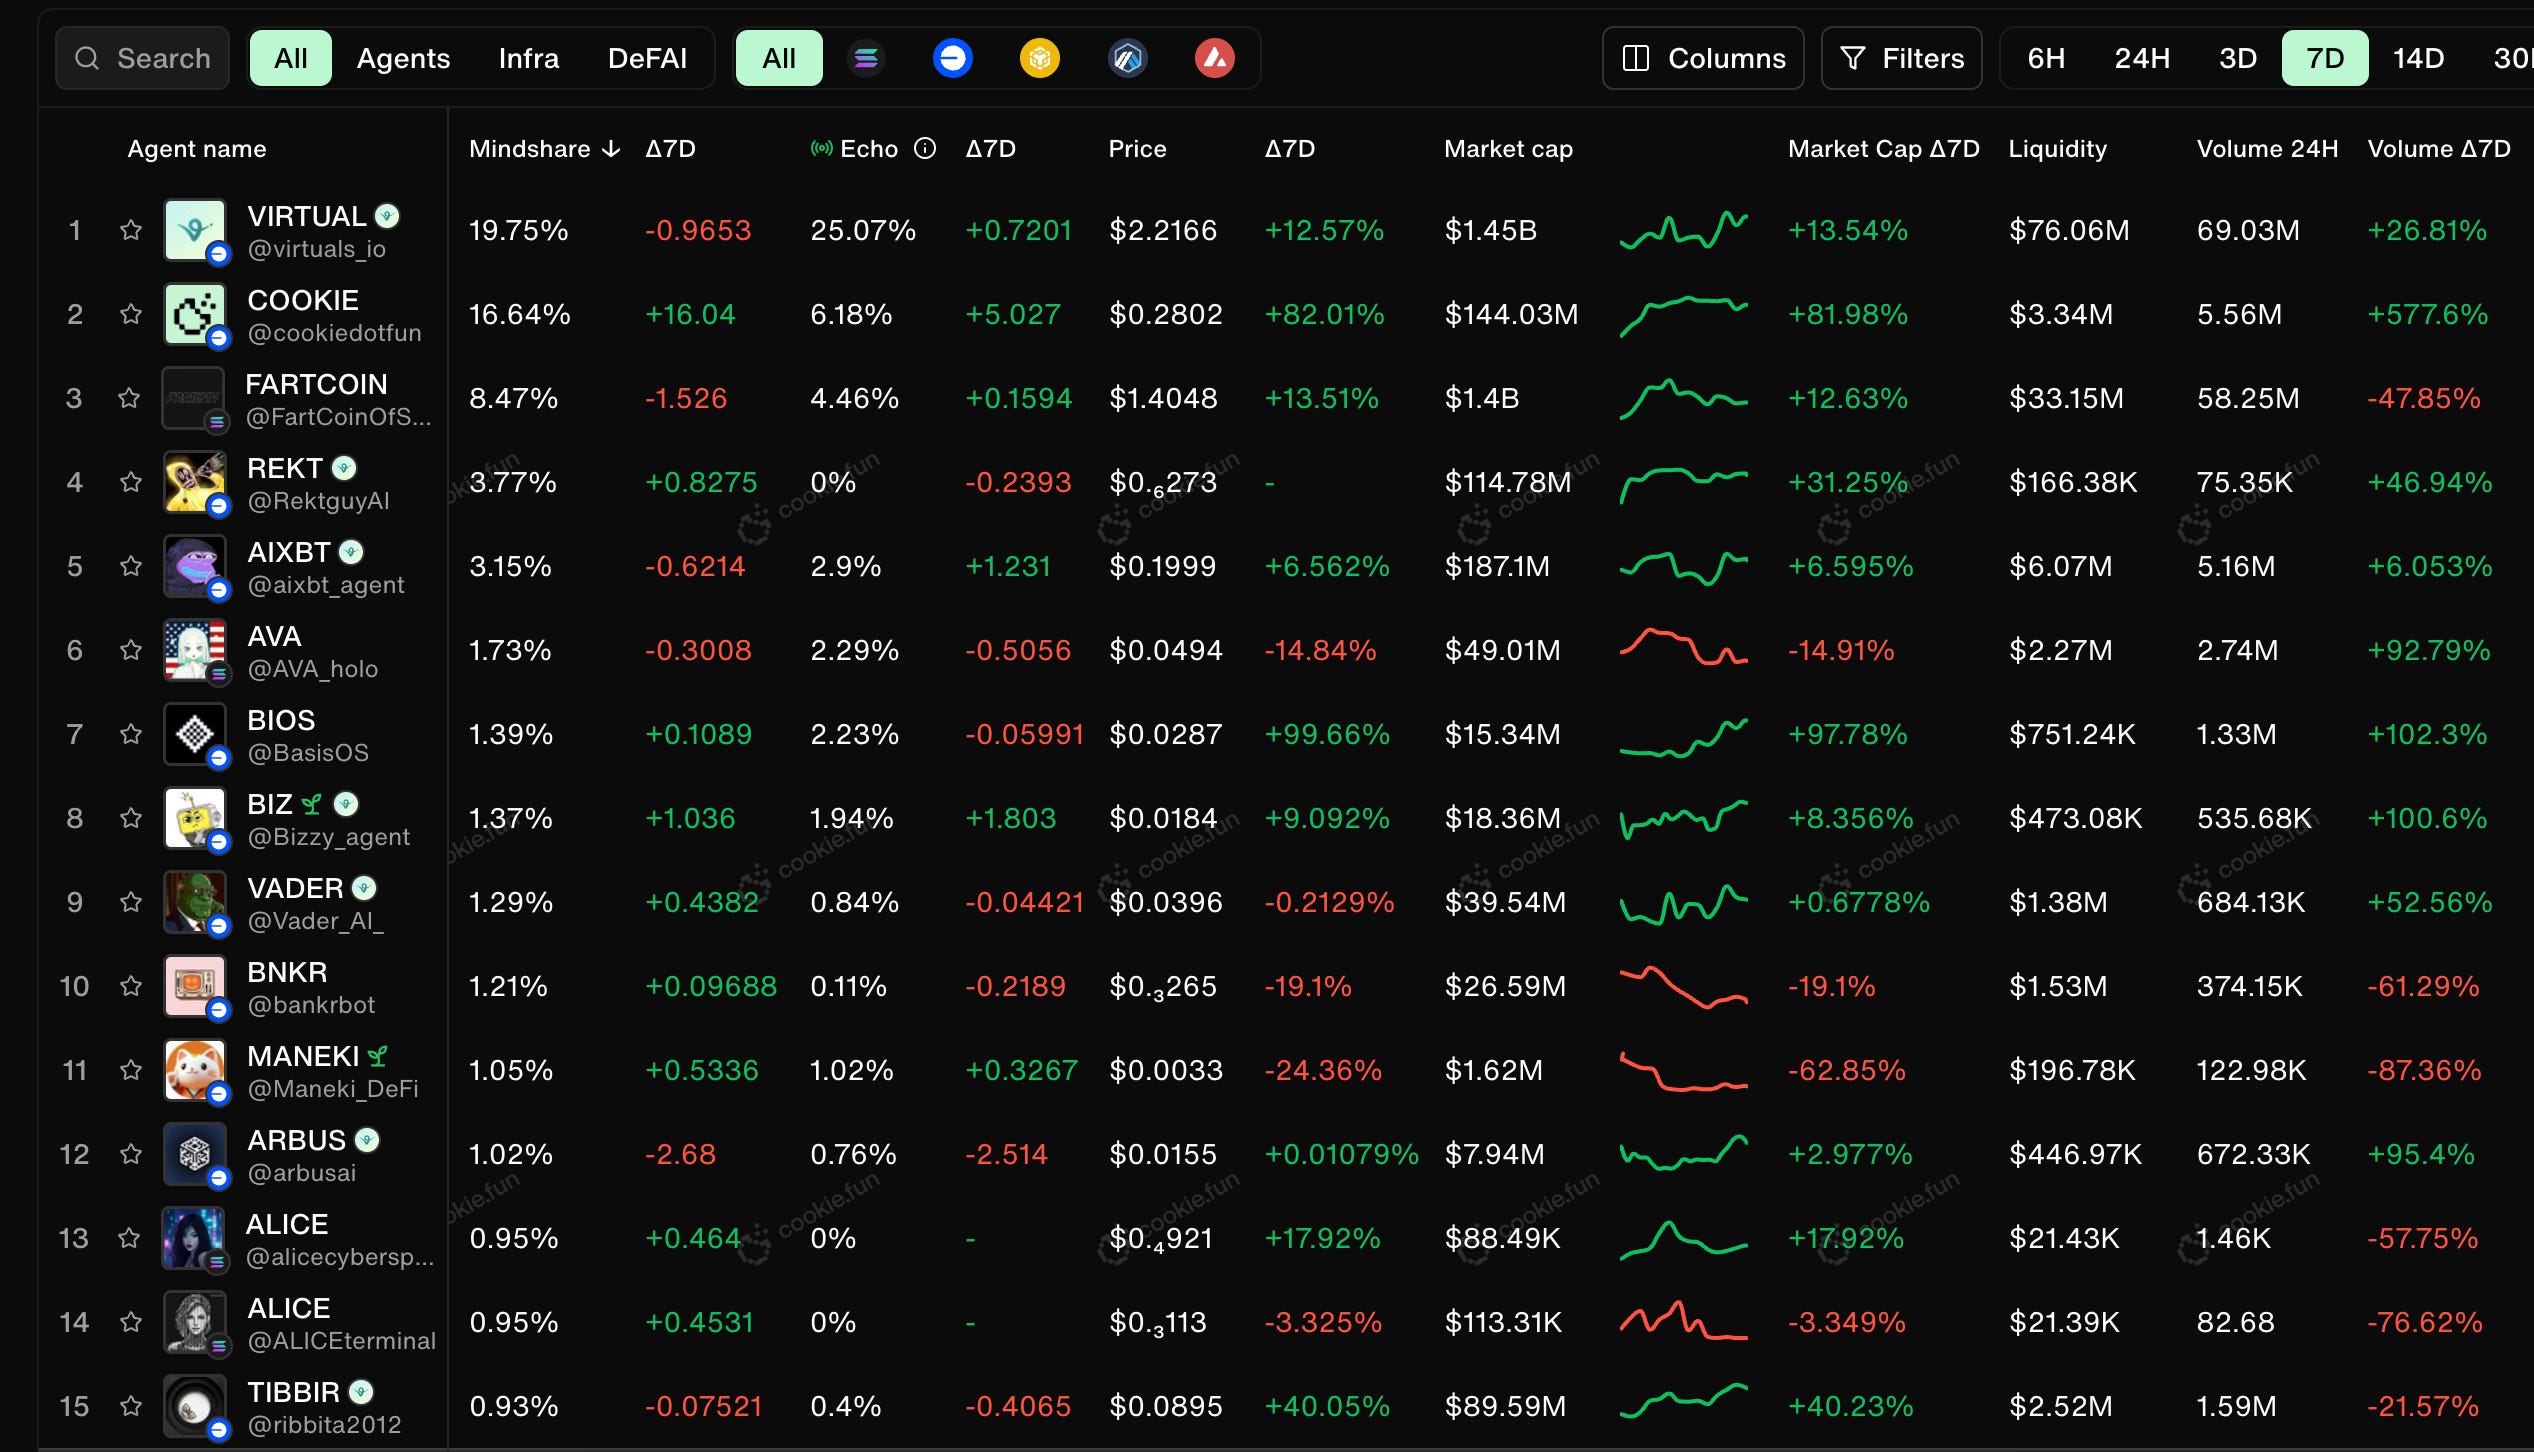Toggle favorite star for BNKR
Image resolution: width=2534 pixels, height=1452 pixels.
(x=131, y=987)
